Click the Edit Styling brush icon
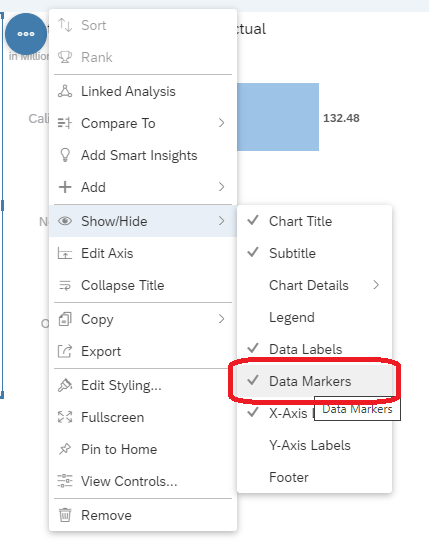429x541 pixels. click(x=65, y=385)
